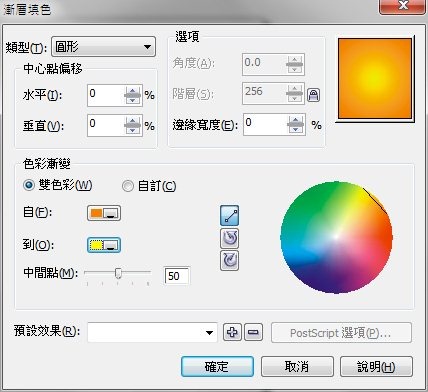The width and height of the screenshot is (428, 392).
Task: Open the 類型 dropdown showing 圓形
Action: (x=103, y=47)
